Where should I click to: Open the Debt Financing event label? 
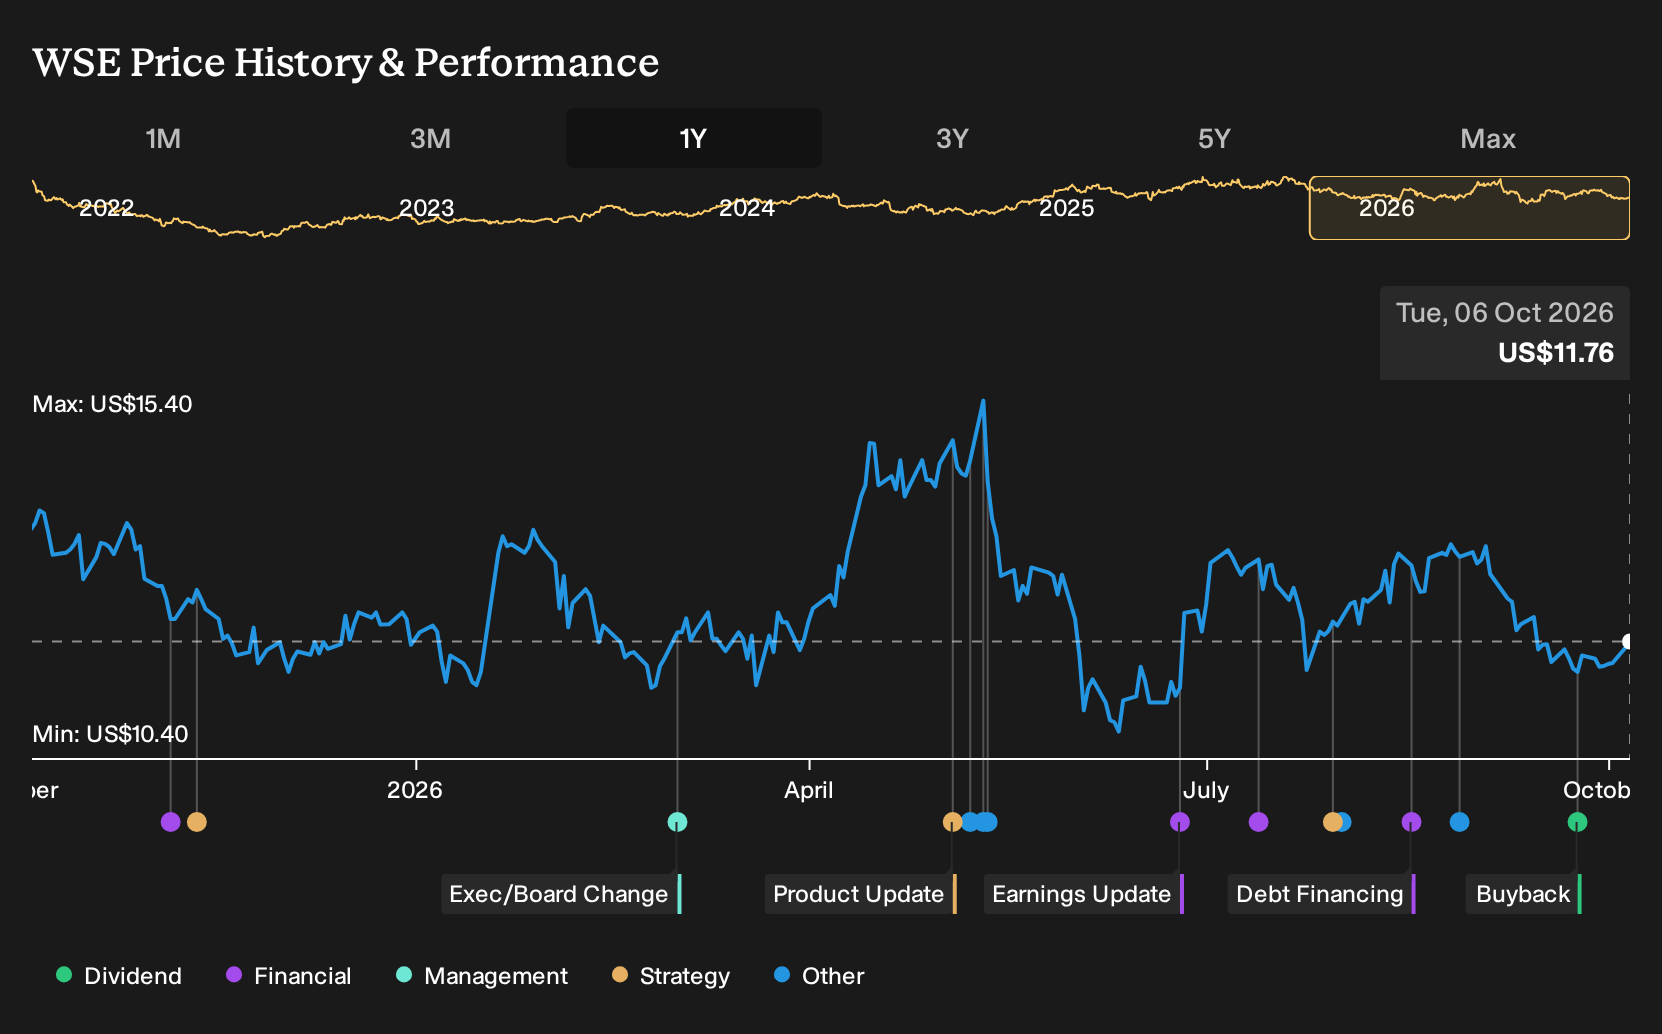coord(1322,894)
